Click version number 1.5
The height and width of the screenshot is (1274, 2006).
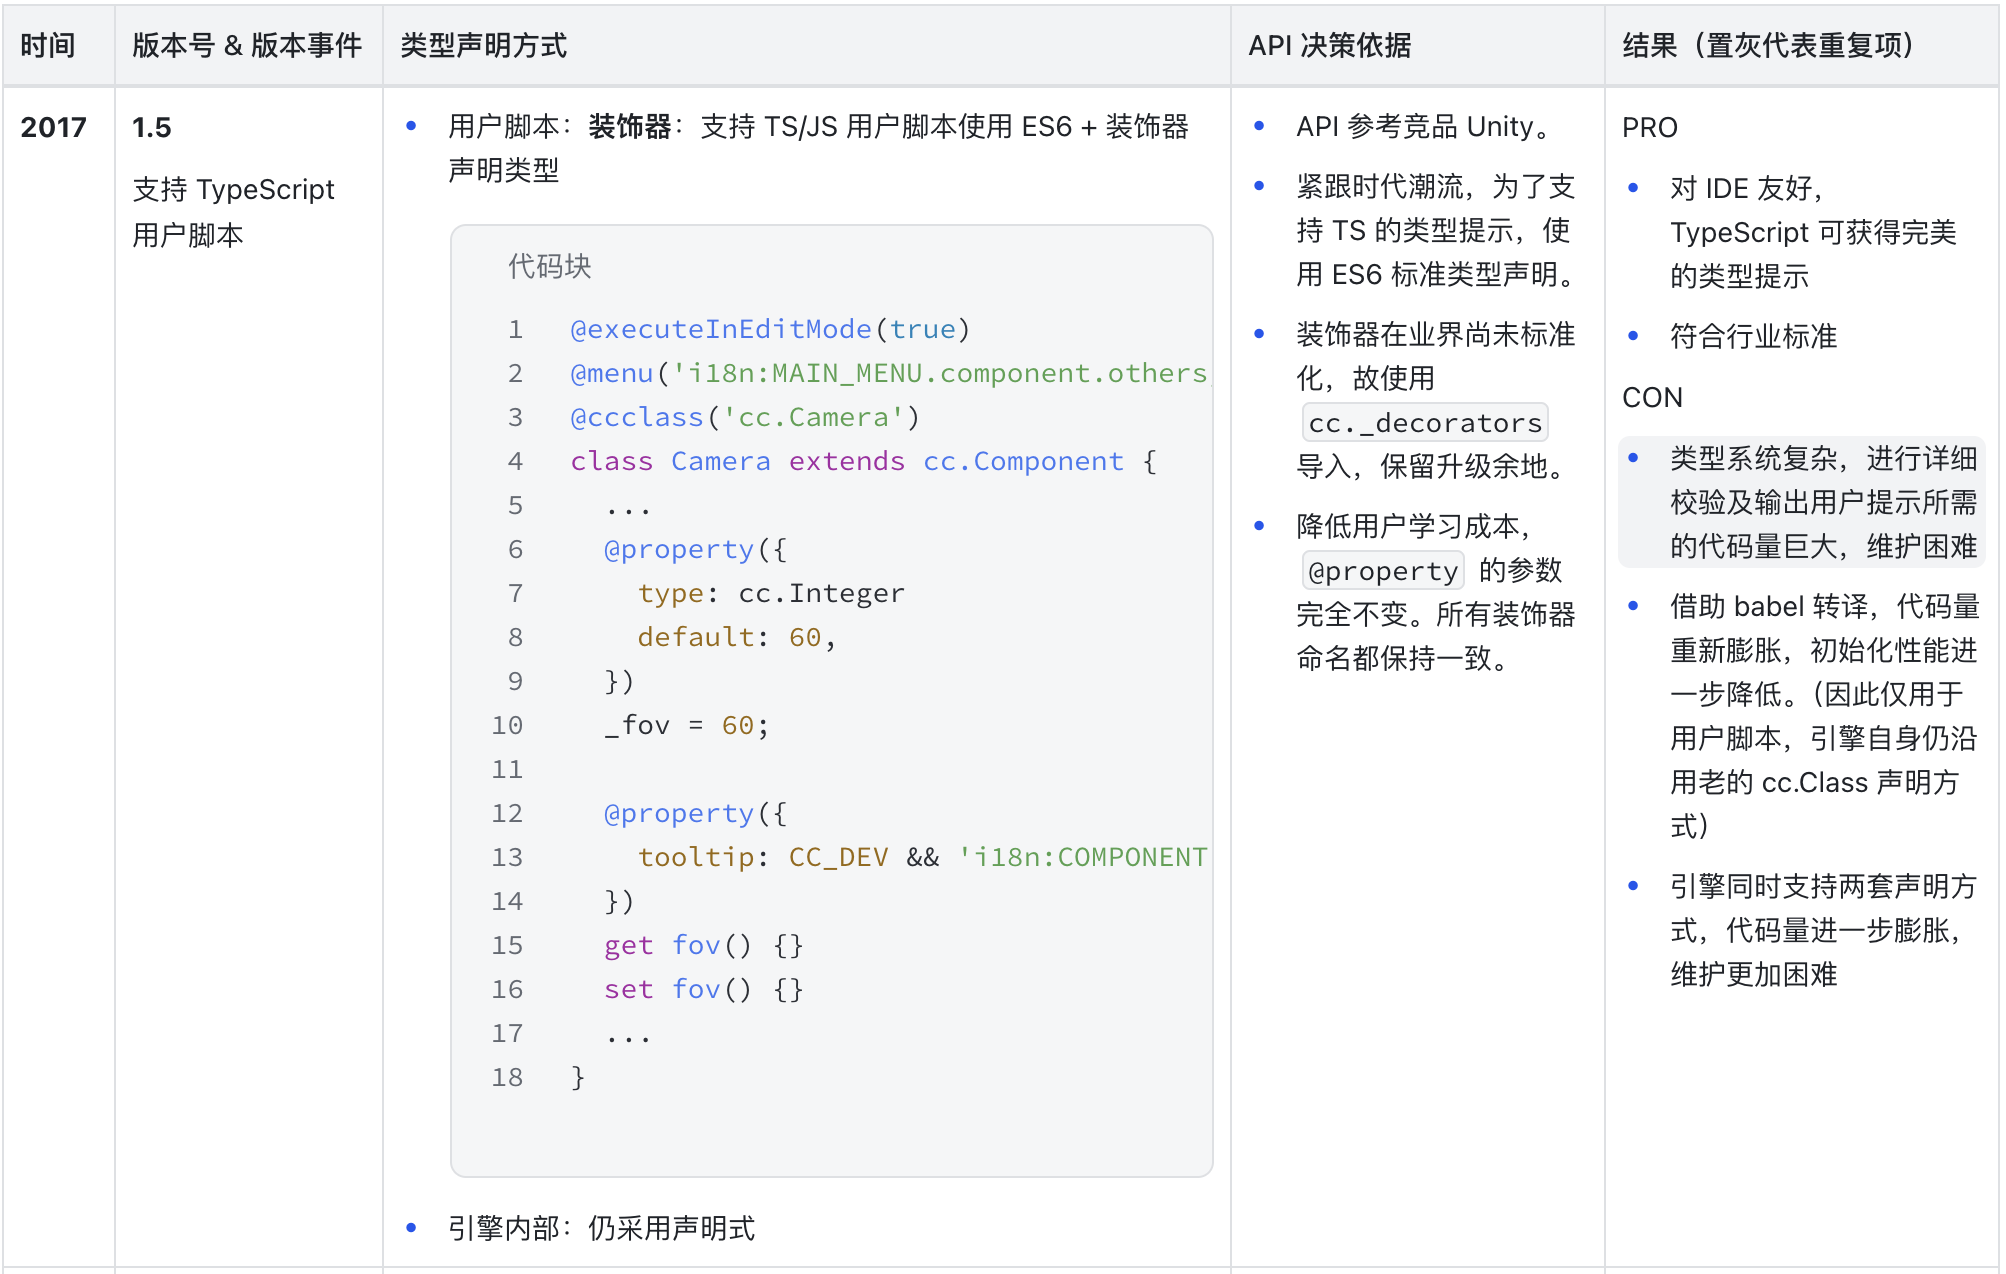click(x=152, y=127)
